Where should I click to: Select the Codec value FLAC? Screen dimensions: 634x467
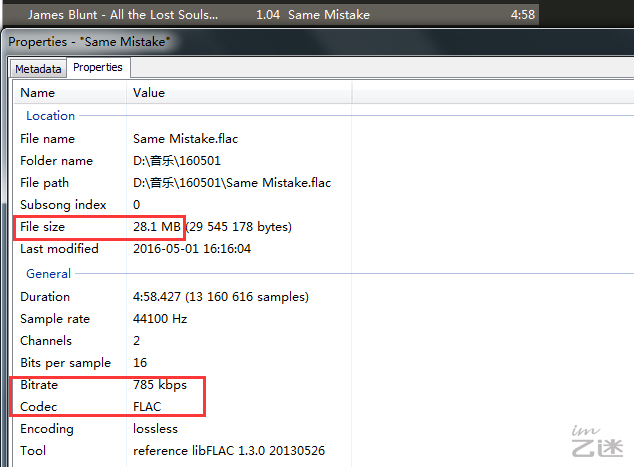coord(147,407)
